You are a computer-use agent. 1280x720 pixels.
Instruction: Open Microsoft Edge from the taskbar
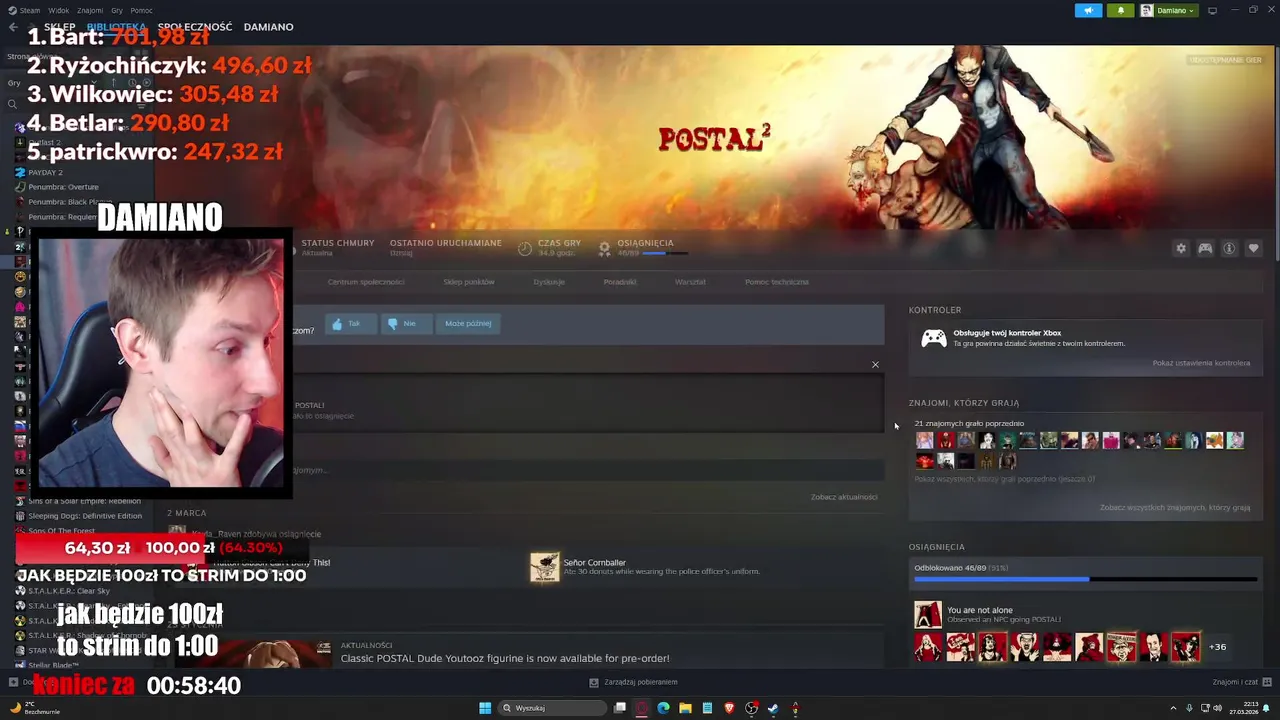(x=663, y=708)
